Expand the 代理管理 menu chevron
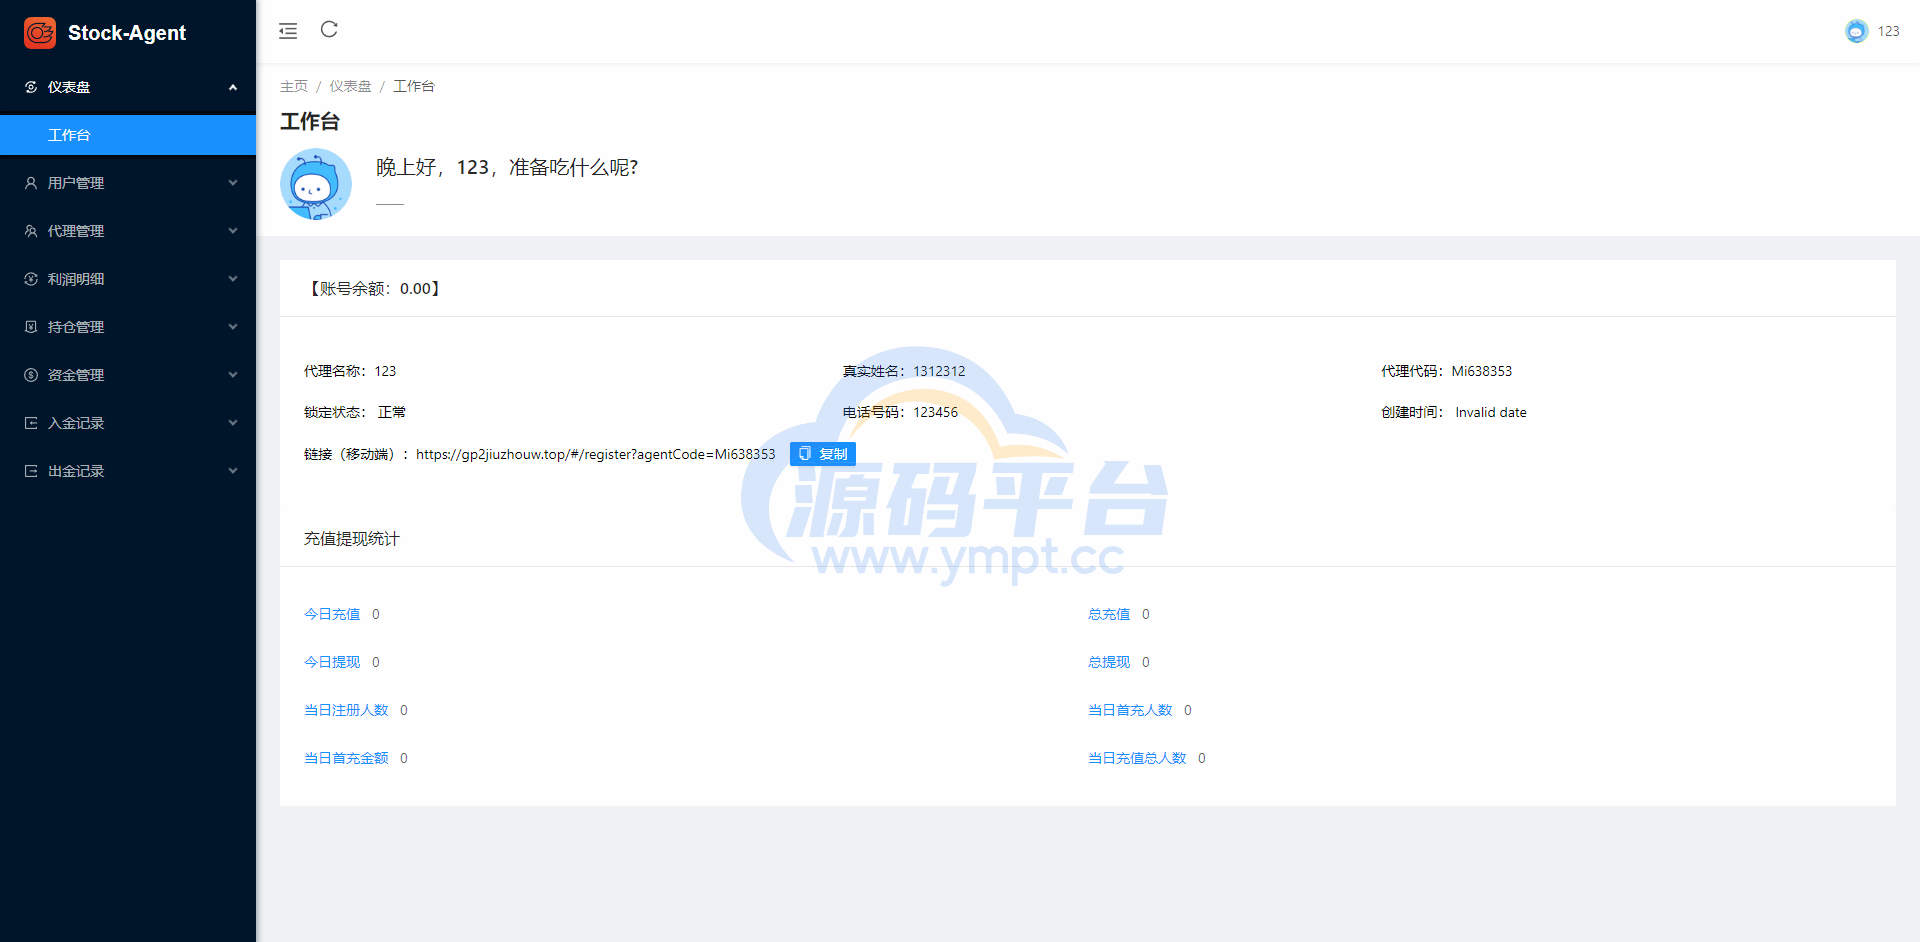This screenshot has width=1920, height=942. coord(233,231)
